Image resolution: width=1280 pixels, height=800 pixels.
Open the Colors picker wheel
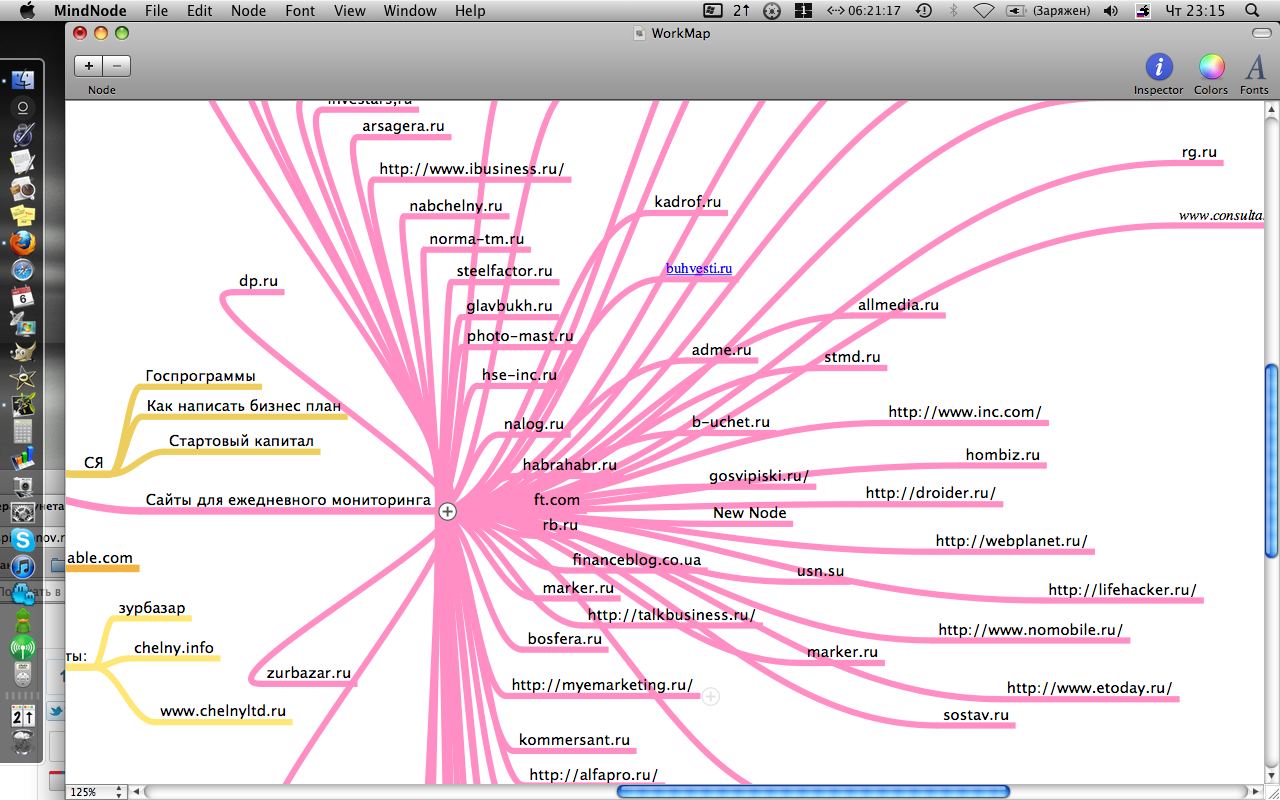(1211, 68)
